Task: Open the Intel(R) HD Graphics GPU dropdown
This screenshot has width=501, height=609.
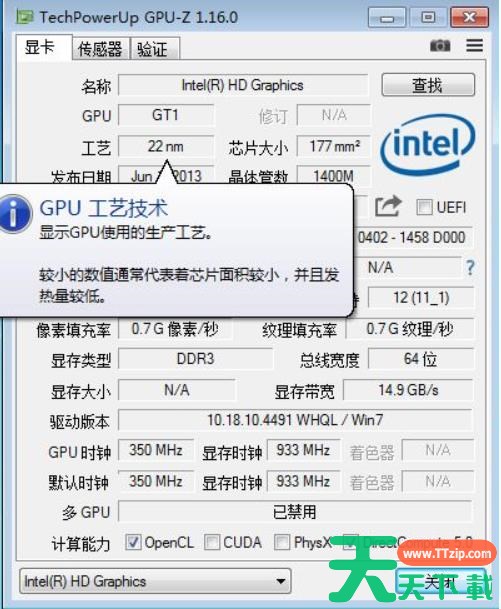Action: click(155, 581)
